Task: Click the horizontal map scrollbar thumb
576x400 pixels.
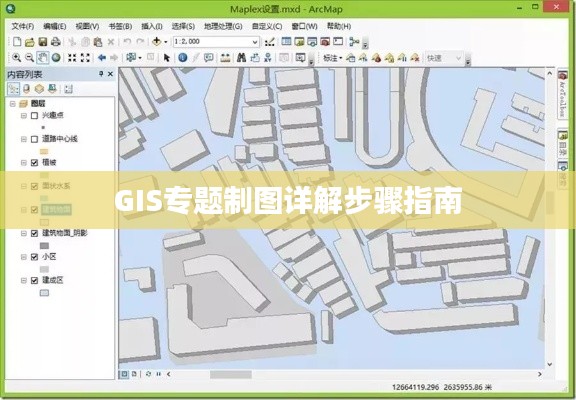Action: click(x=231, y=374)
